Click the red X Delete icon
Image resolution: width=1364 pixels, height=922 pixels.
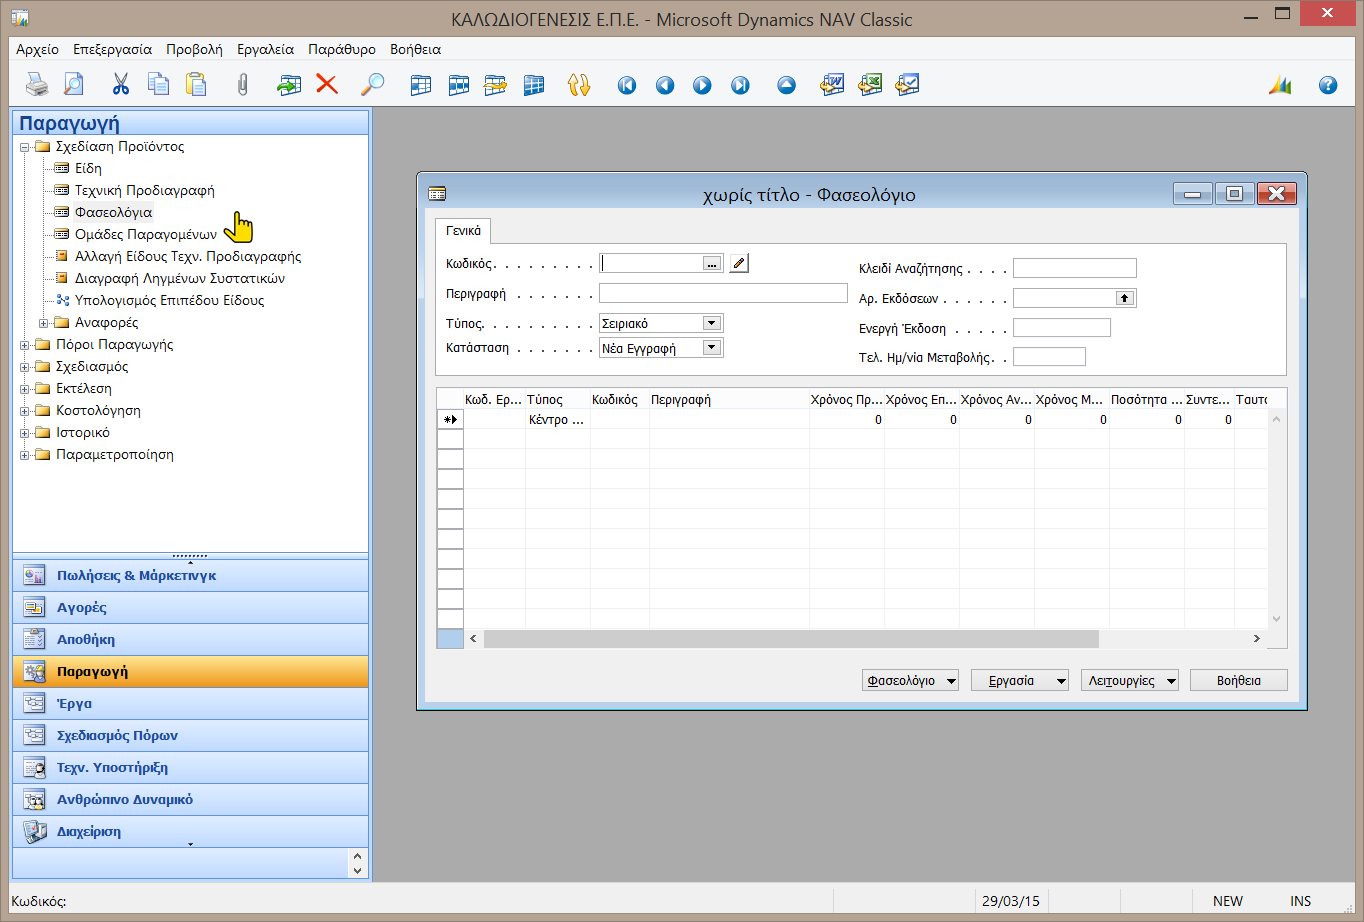pos(327,85)
